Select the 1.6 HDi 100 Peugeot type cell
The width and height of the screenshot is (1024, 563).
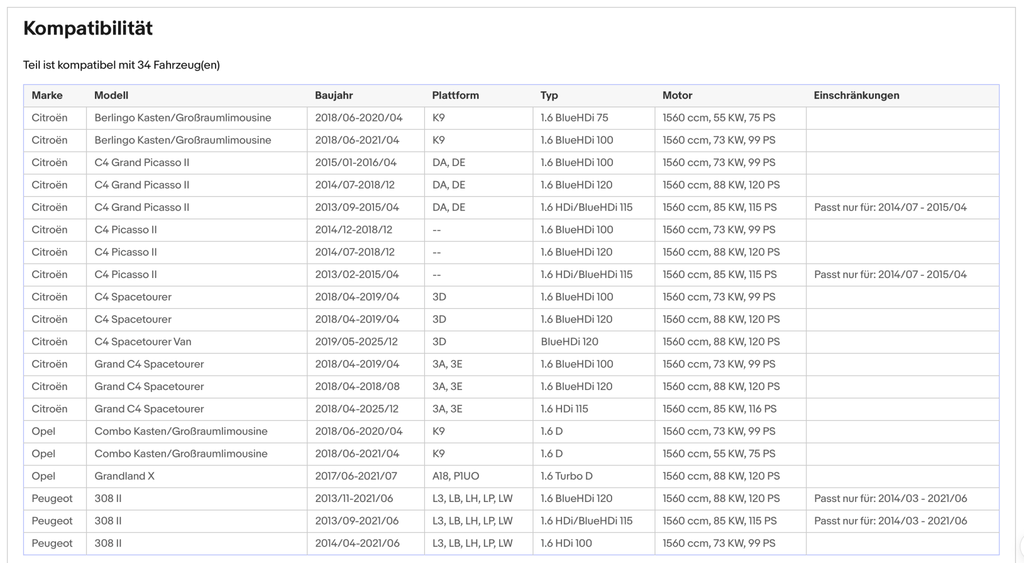(x=594, y=543)
